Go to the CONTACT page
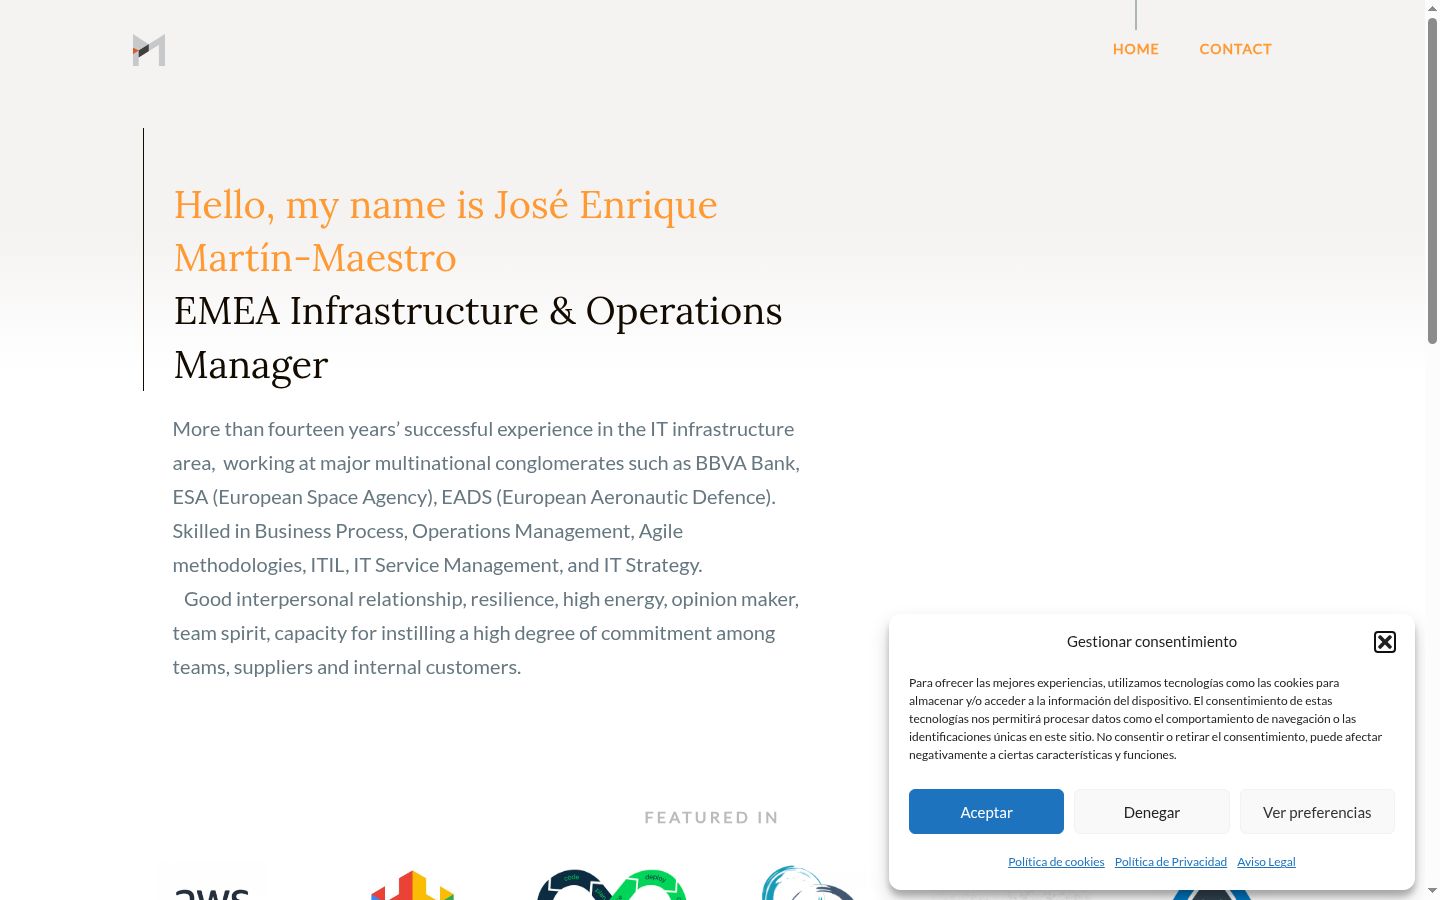 point(1236,49)
